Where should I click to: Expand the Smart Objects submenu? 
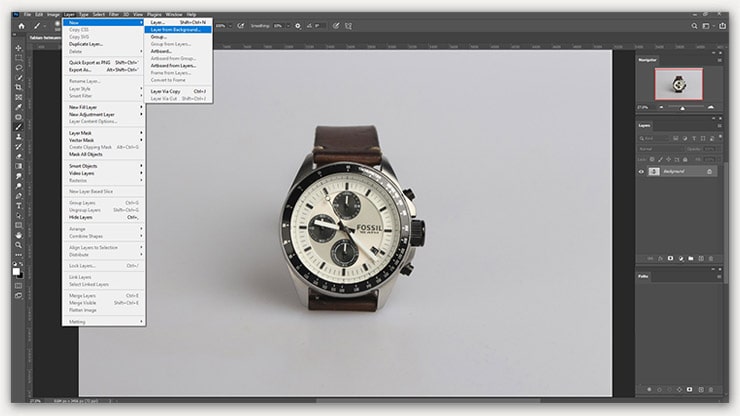[104, 166]
